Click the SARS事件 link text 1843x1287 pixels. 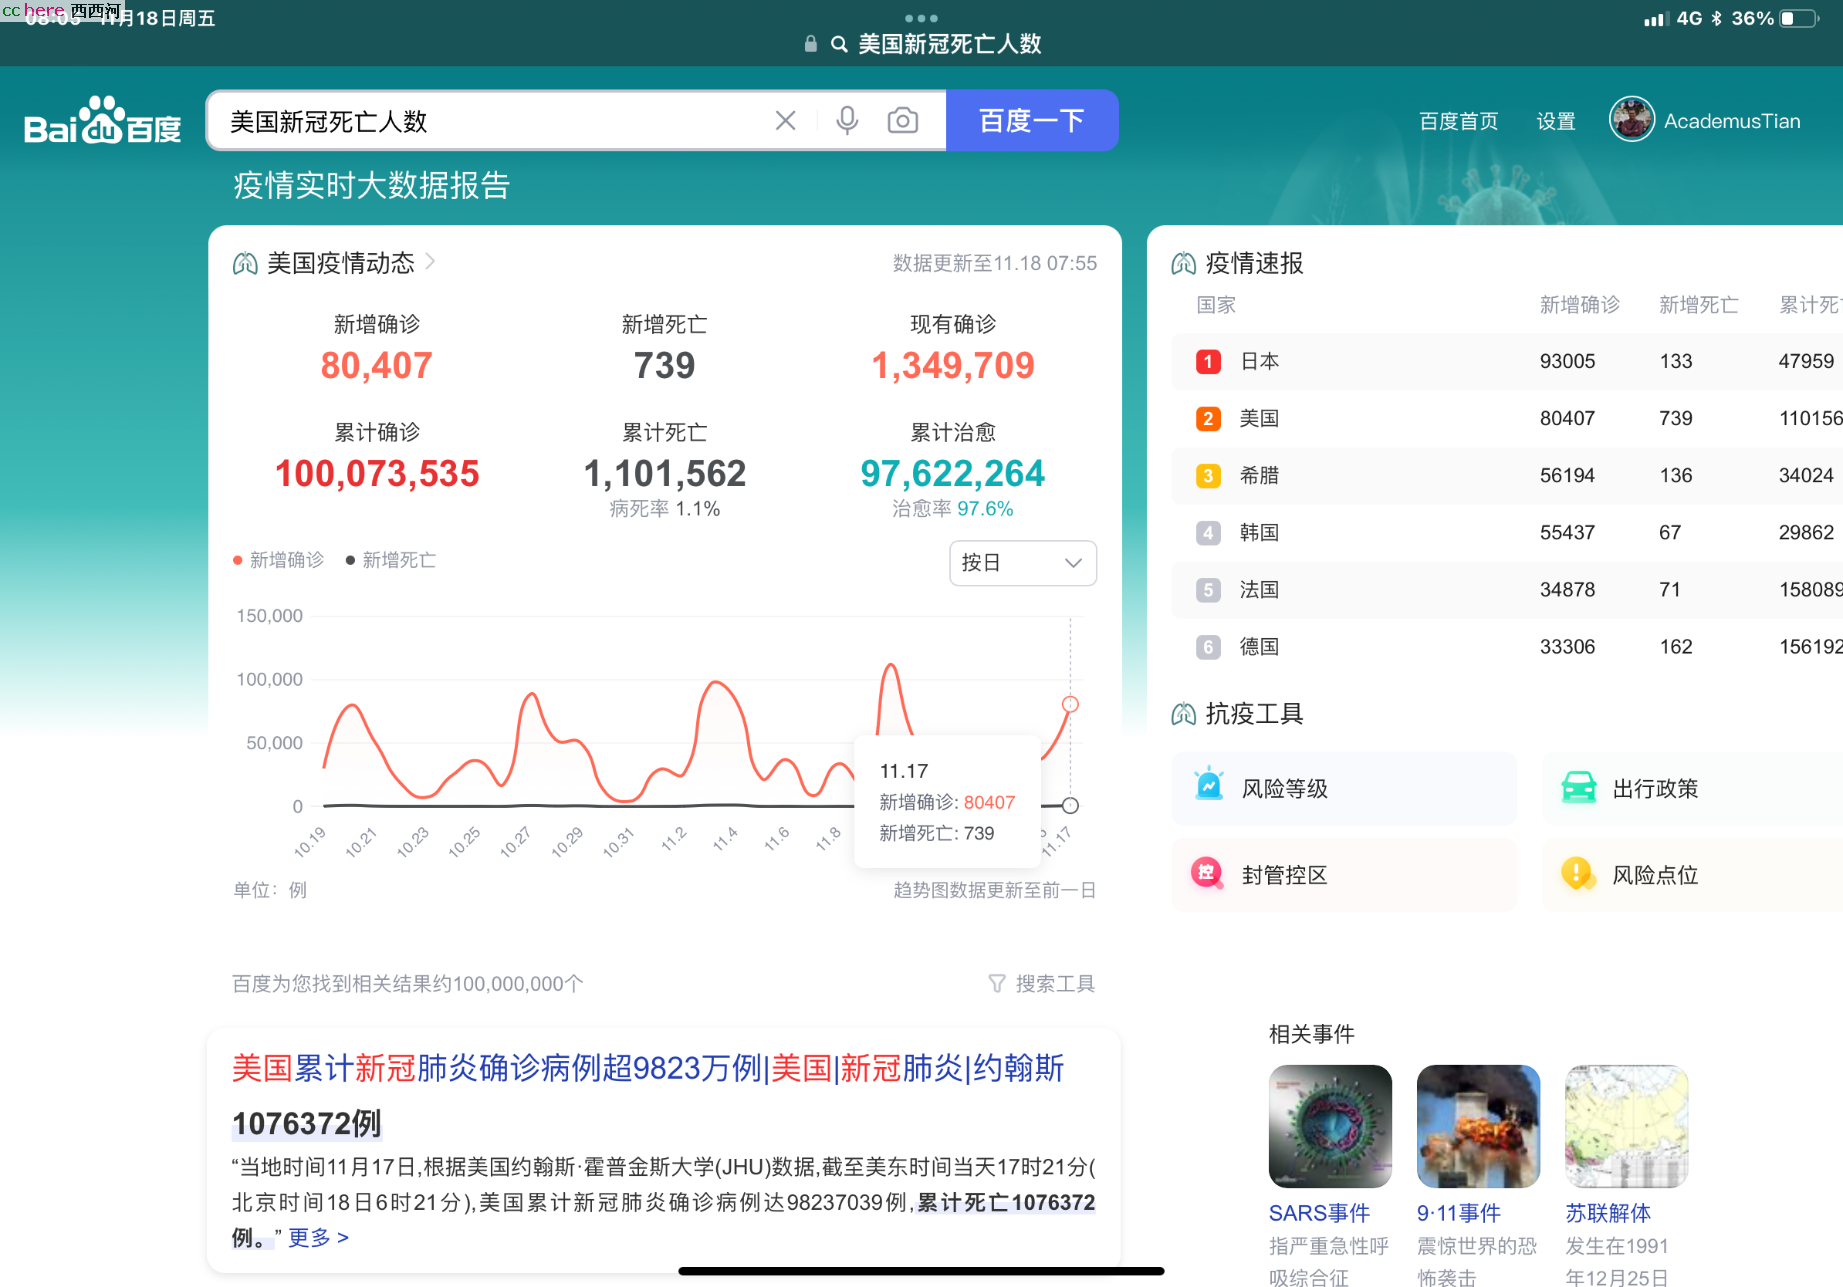coord(1319,1213)
